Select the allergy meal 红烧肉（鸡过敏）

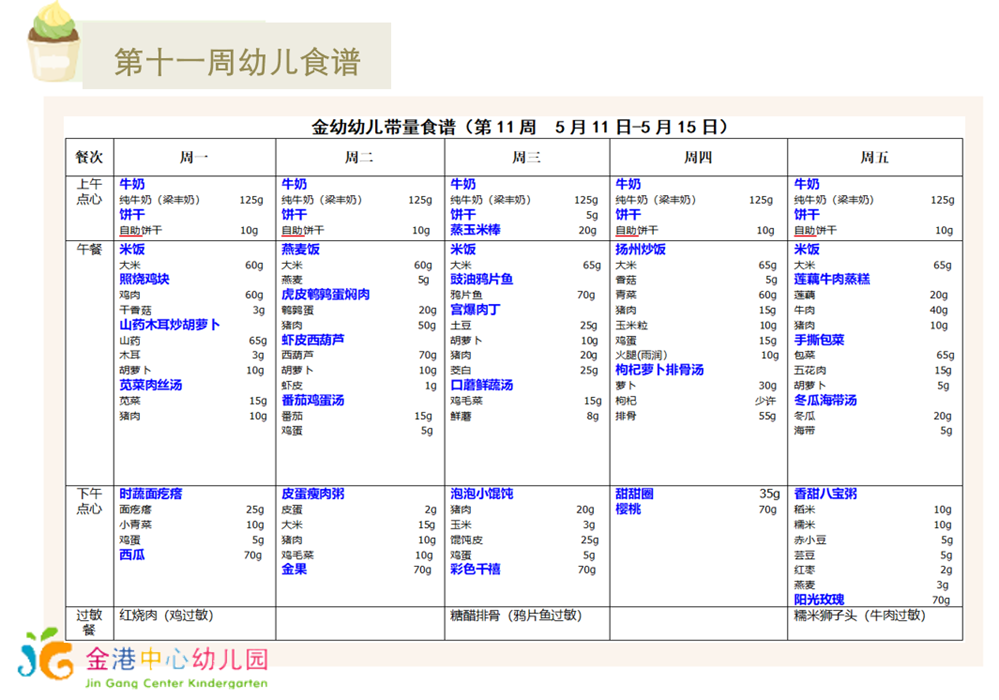(166, 615)
